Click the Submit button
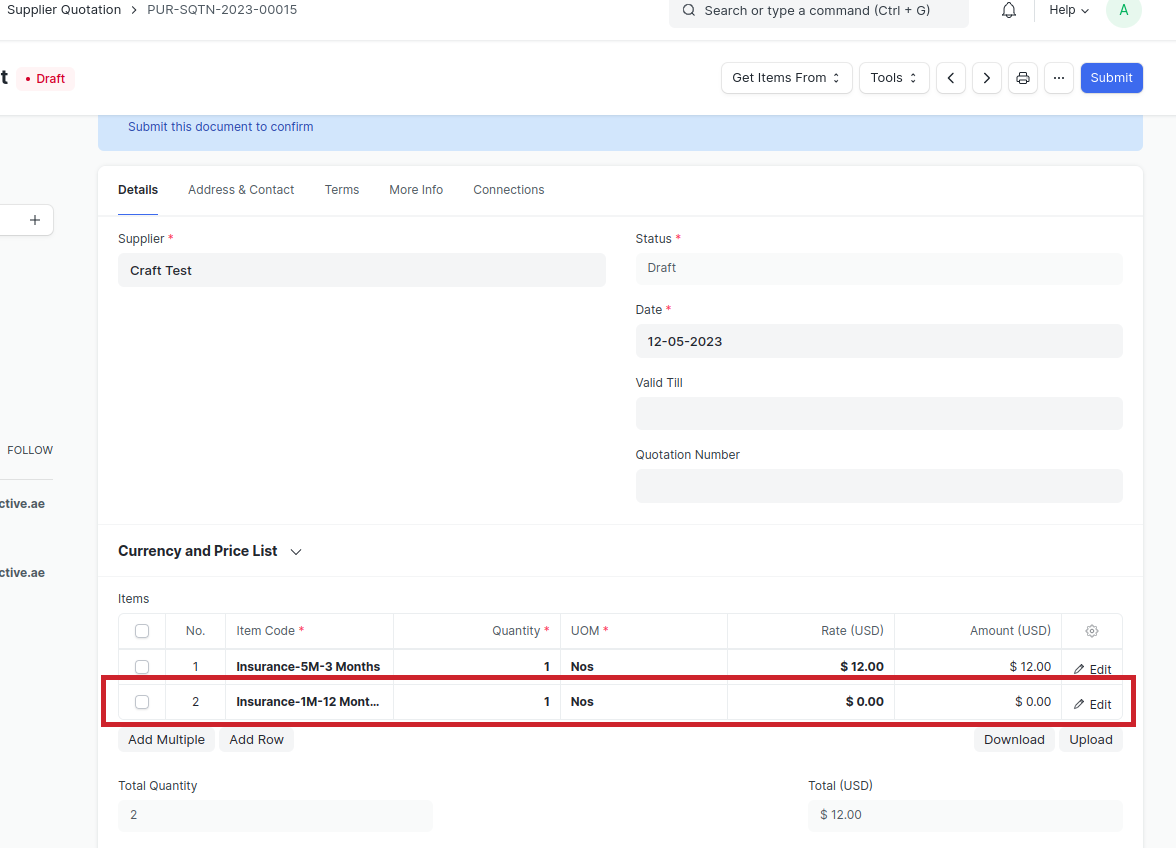The width and height of the screenshot is (1176, 848). (1111, 77)
